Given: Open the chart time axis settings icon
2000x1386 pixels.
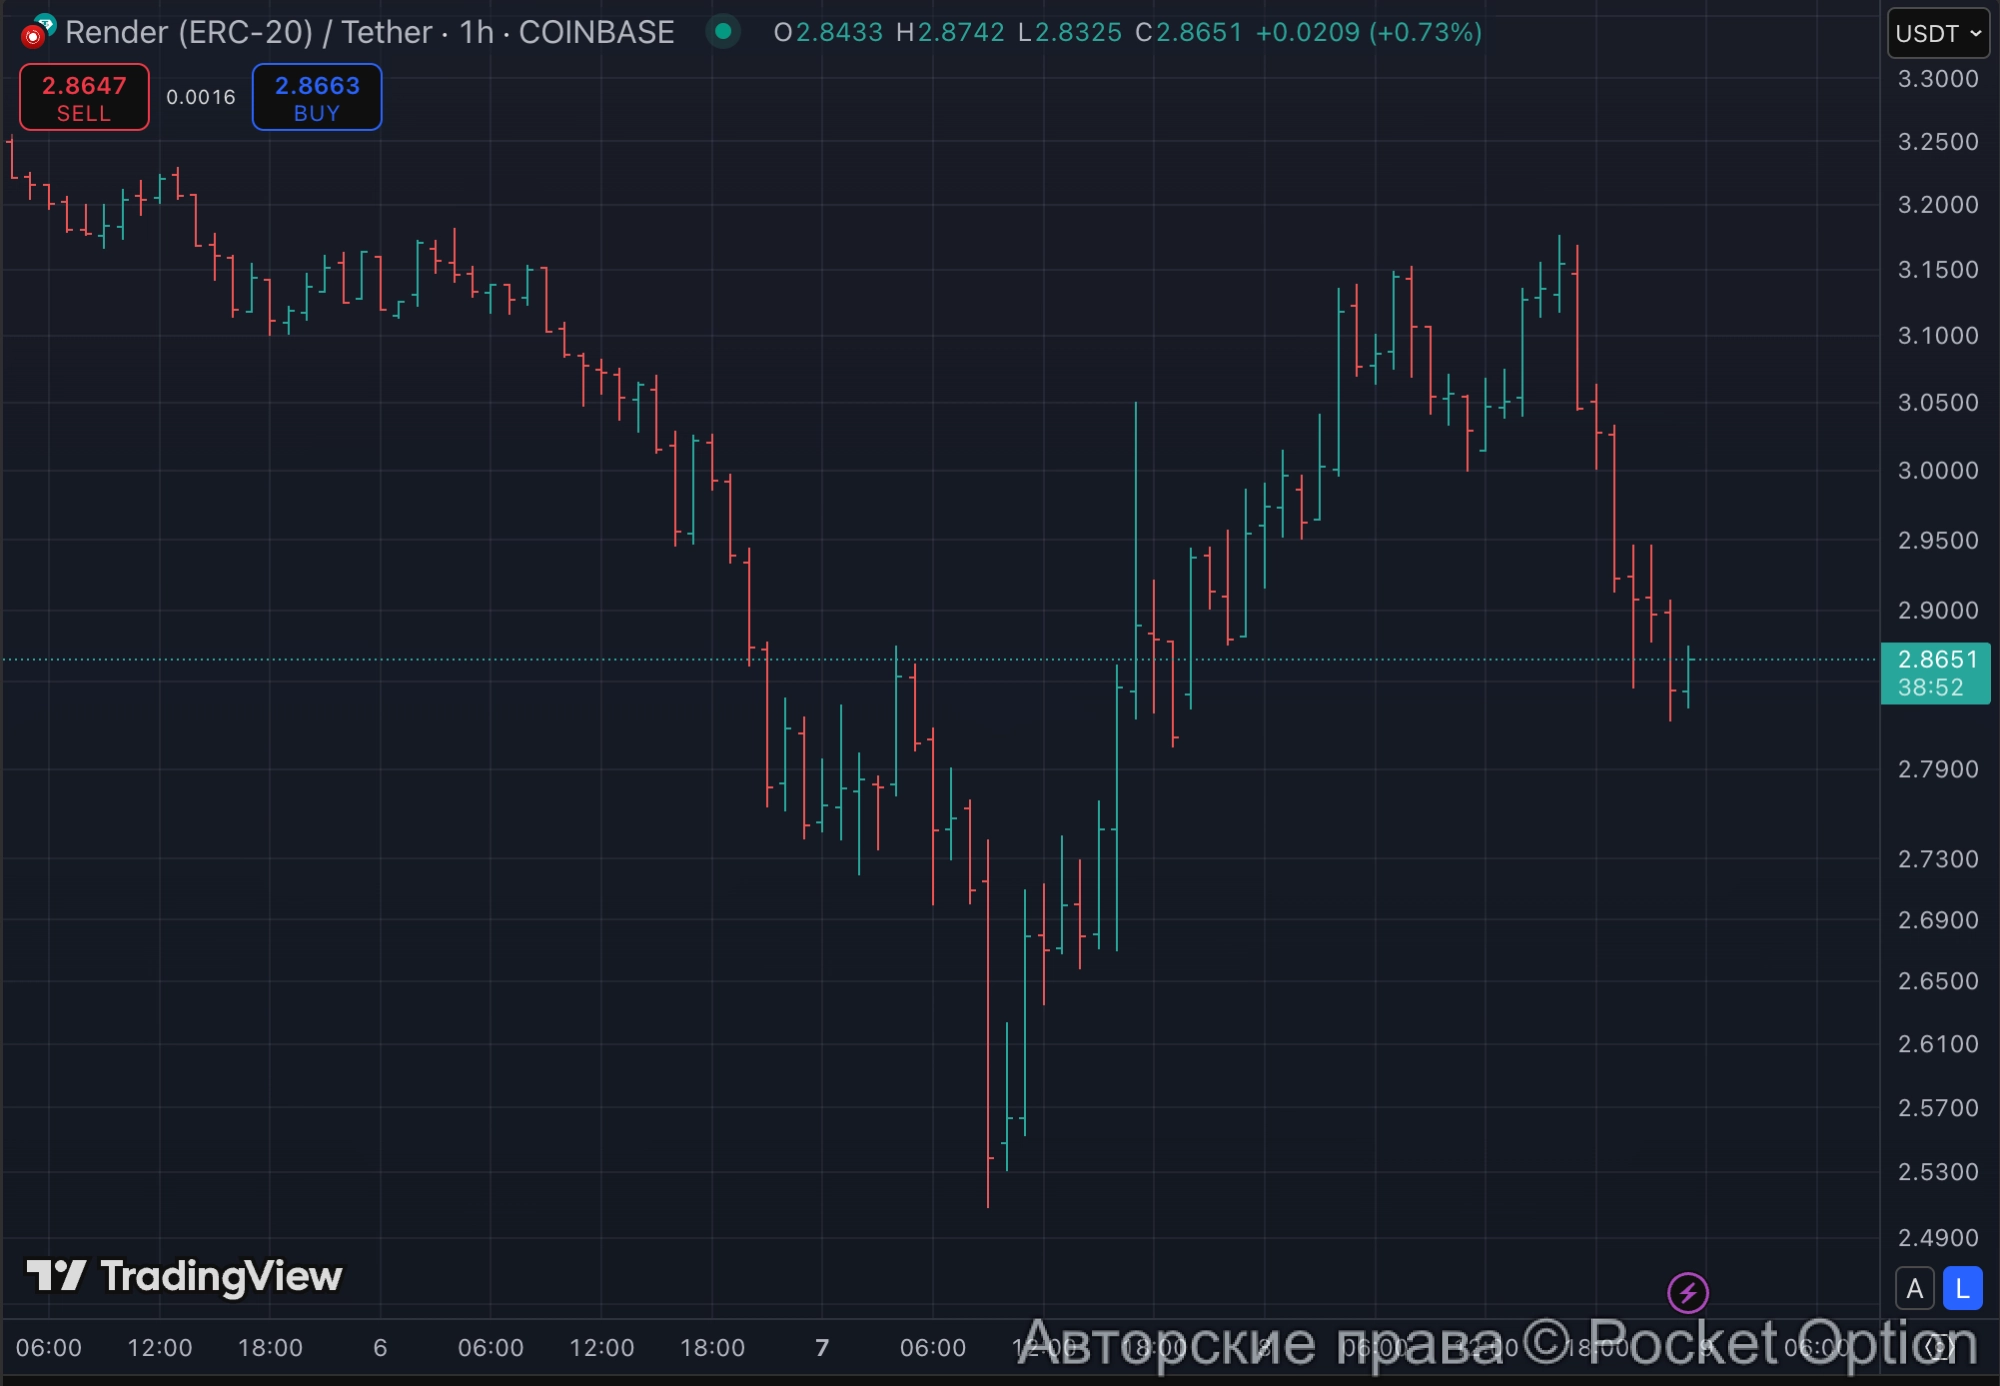Looking at the screenshot, I should click(x=1940, y=1347).
